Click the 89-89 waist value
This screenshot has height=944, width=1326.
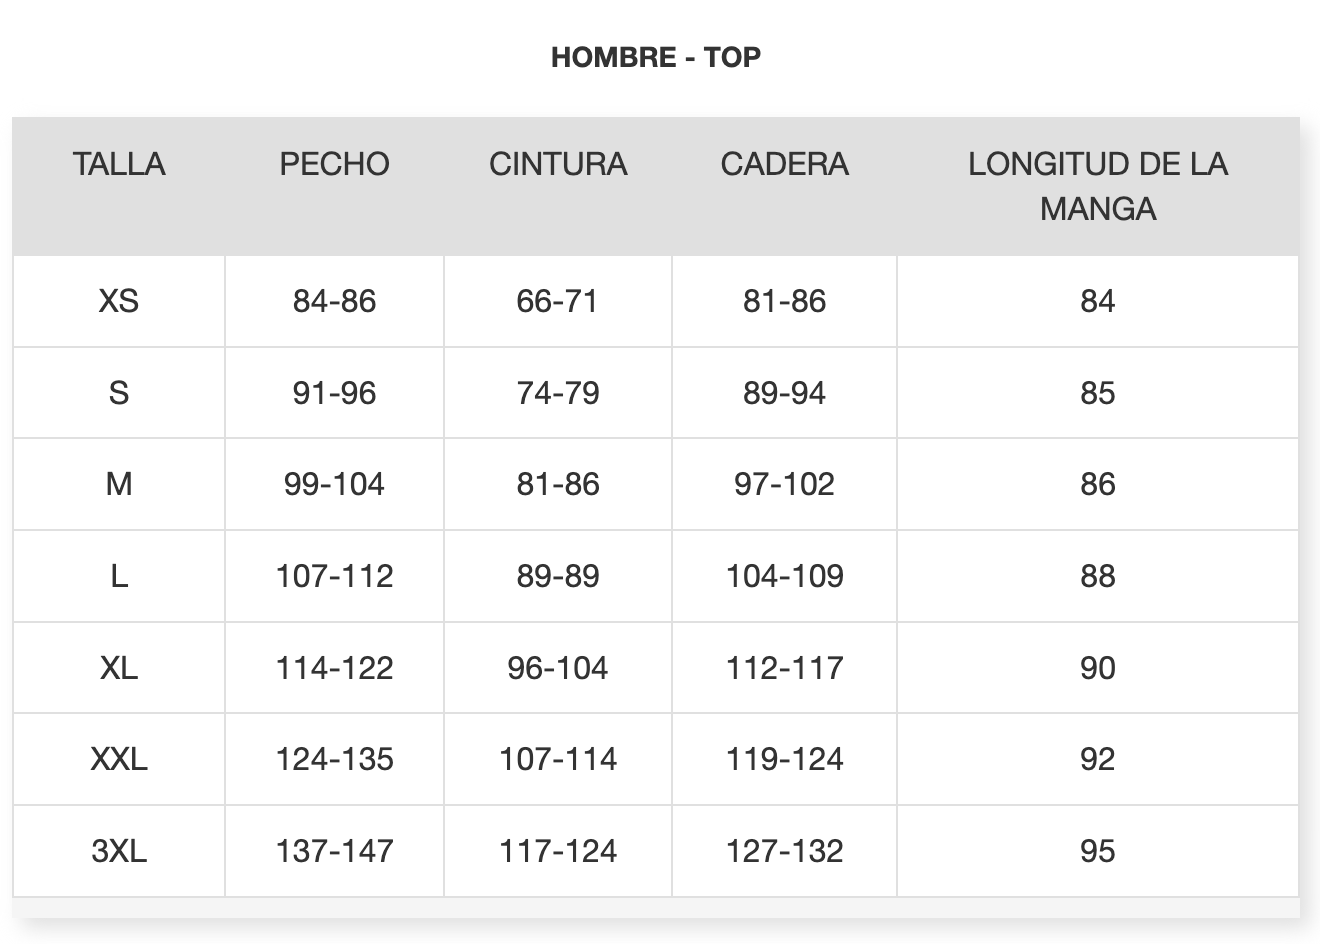[x=558, y=576]
